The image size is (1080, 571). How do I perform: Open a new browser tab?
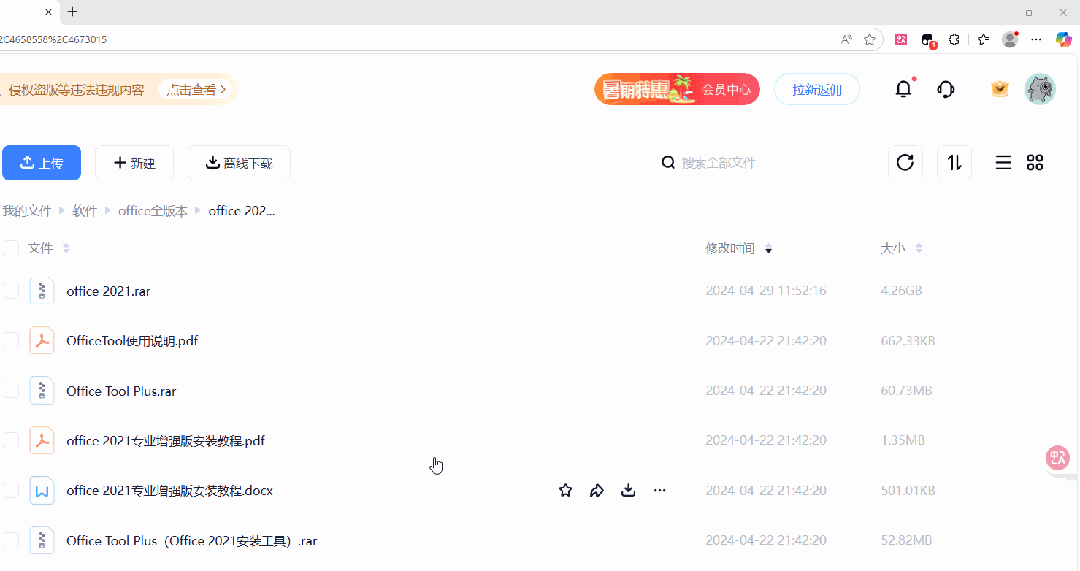point(72,12)
